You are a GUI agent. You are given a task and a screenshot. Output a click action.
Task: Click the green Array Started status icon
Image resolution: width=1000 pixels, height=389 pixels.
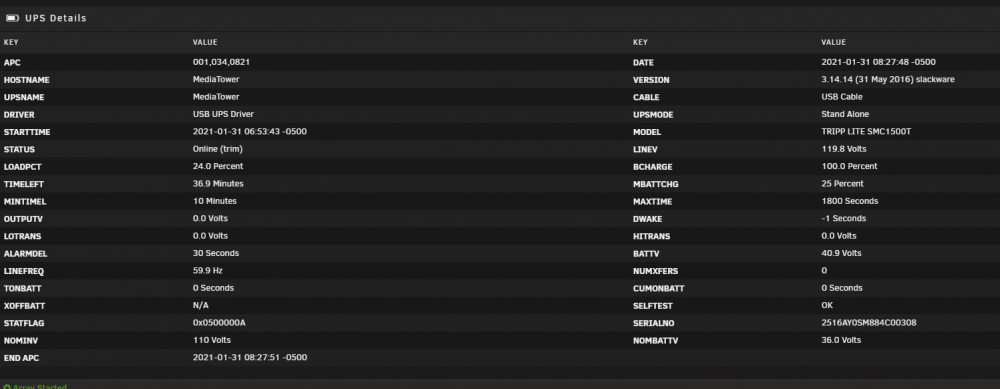coord(6,386)
